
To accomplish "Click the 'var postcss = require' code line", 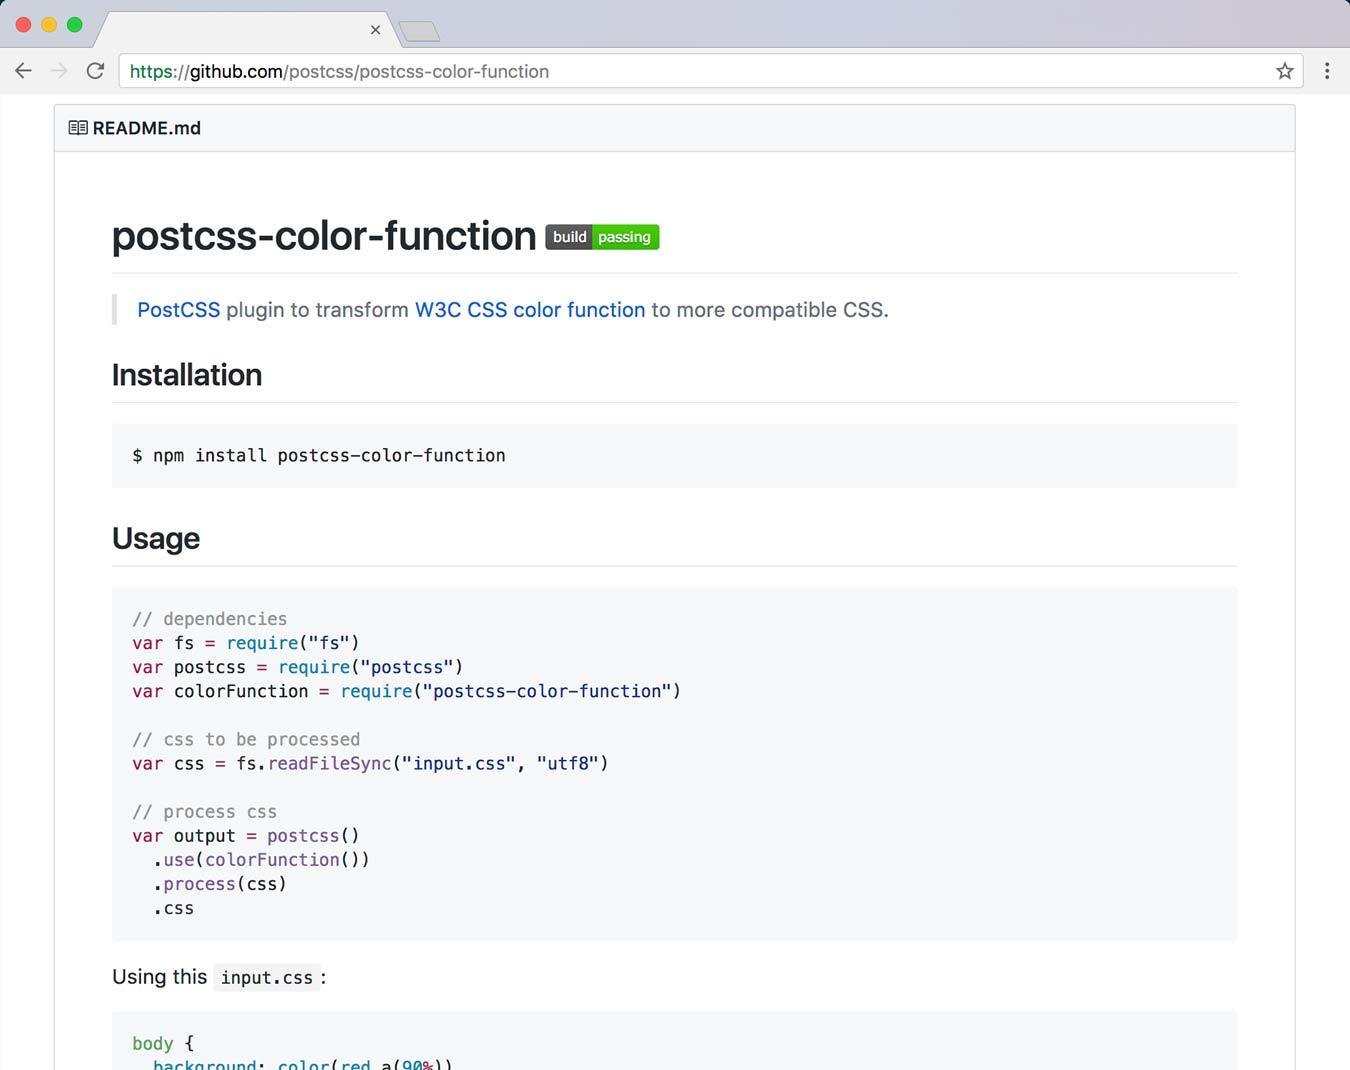I will [x=297, y=667].
